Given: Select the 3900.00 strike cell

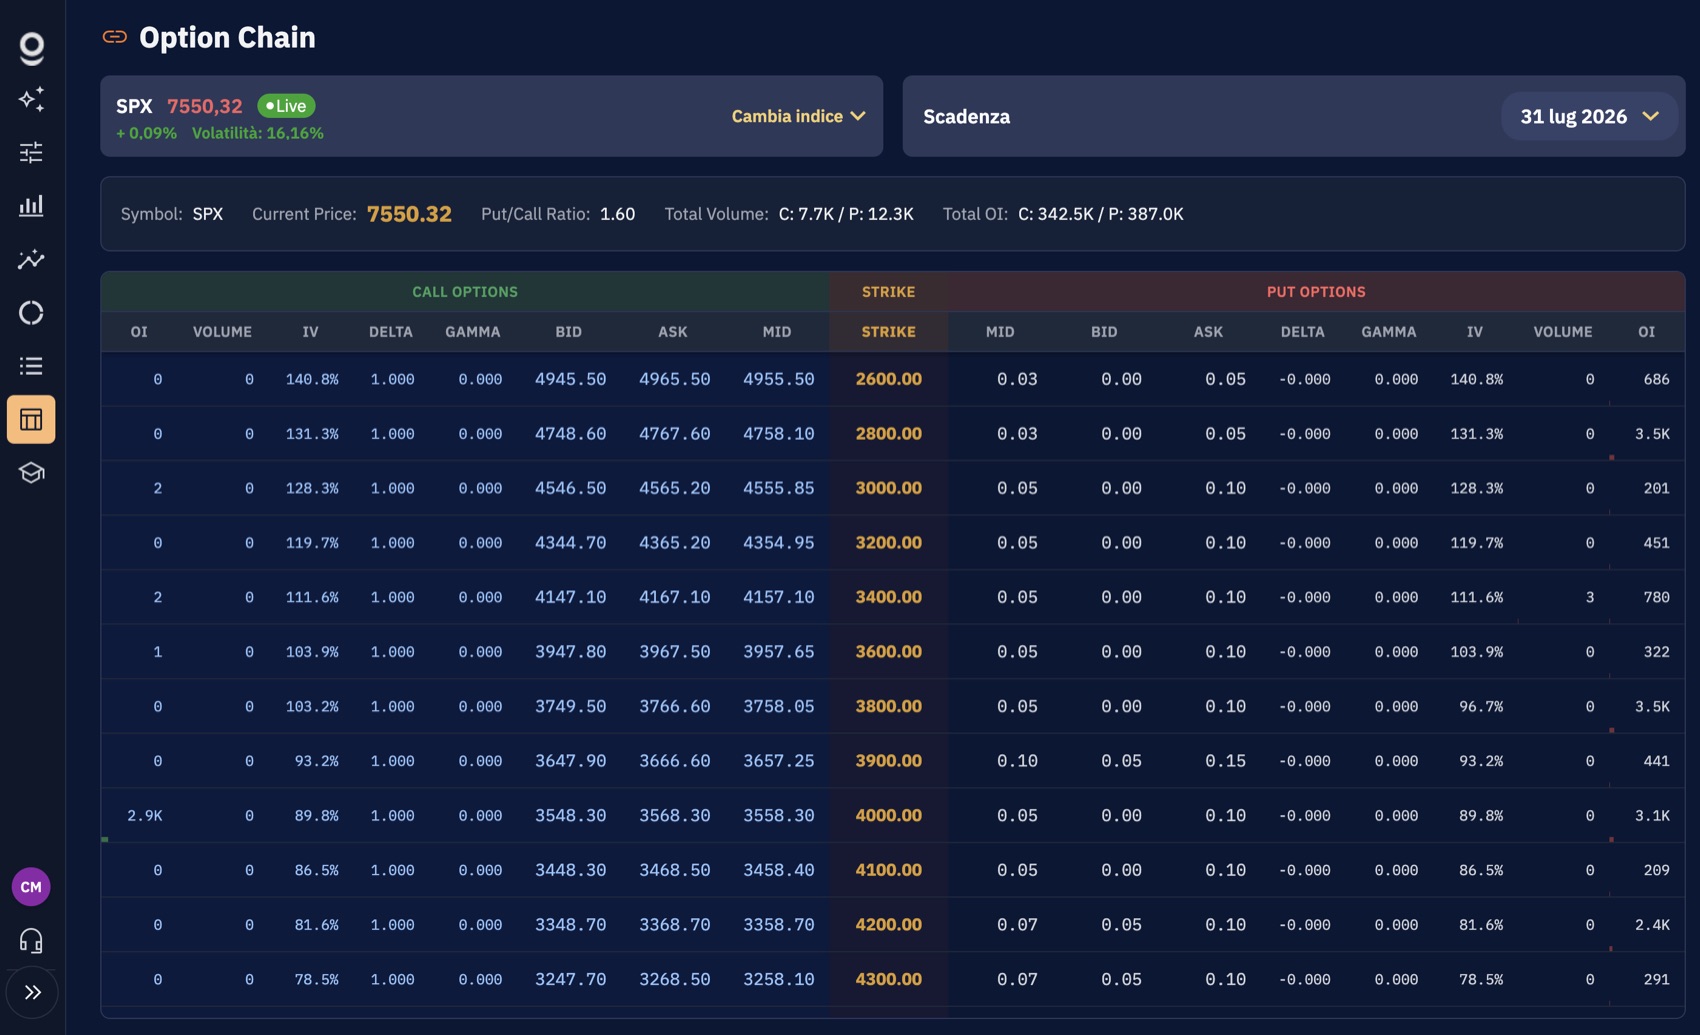Looking at the screenshot, I should coord(889,761).
